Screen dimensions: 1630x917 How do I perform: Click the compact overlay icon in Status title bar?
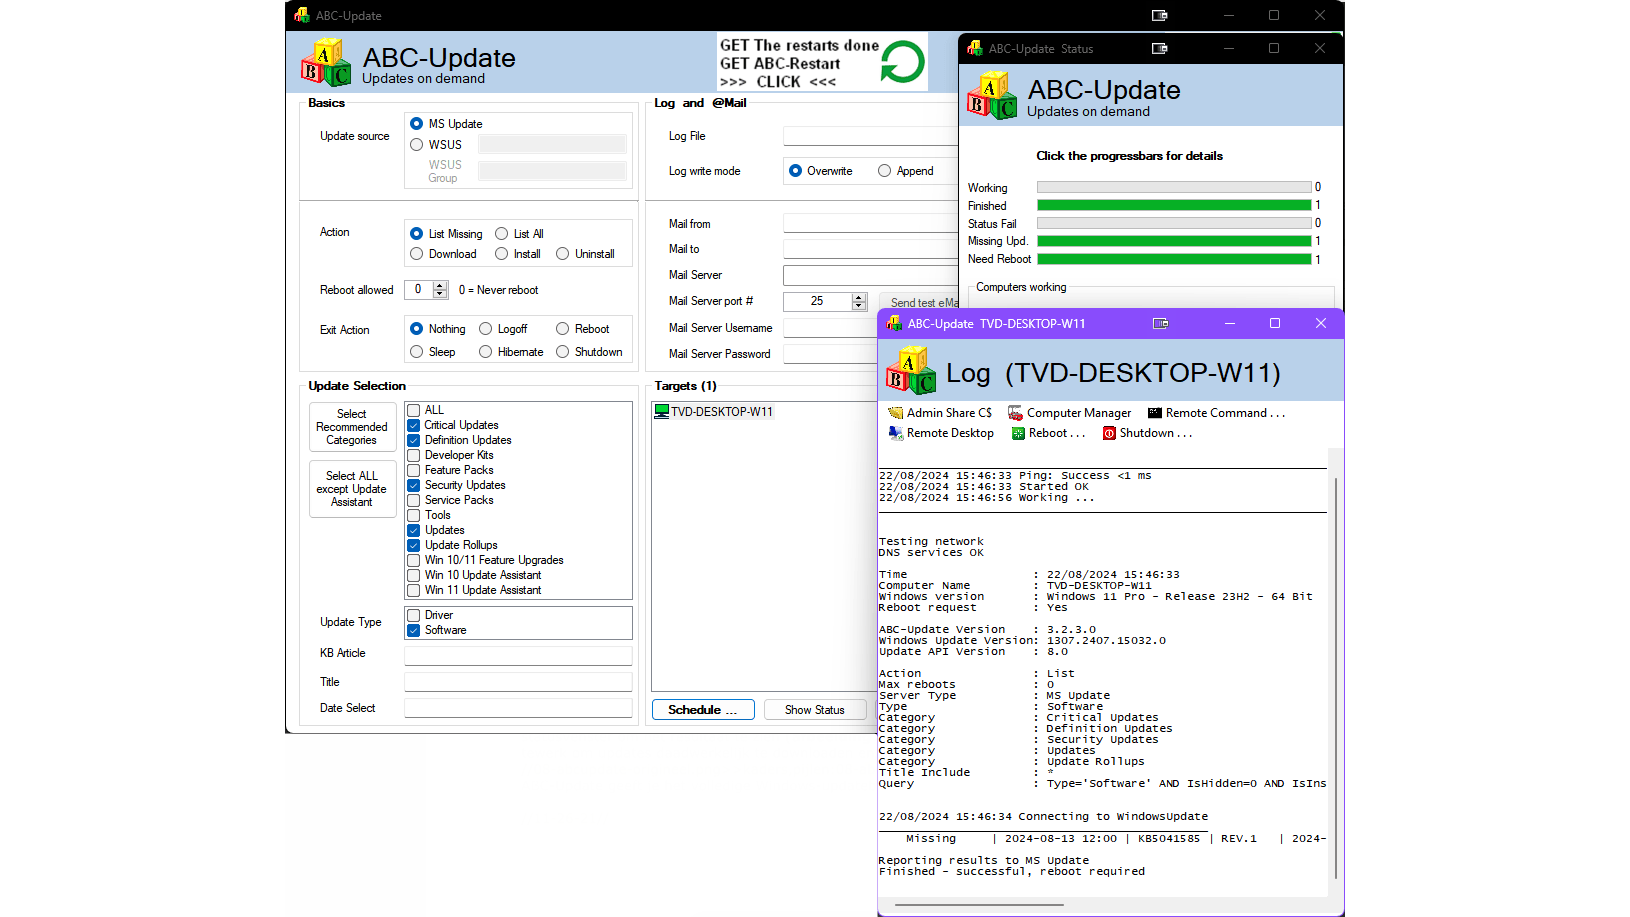[1160, 48]
